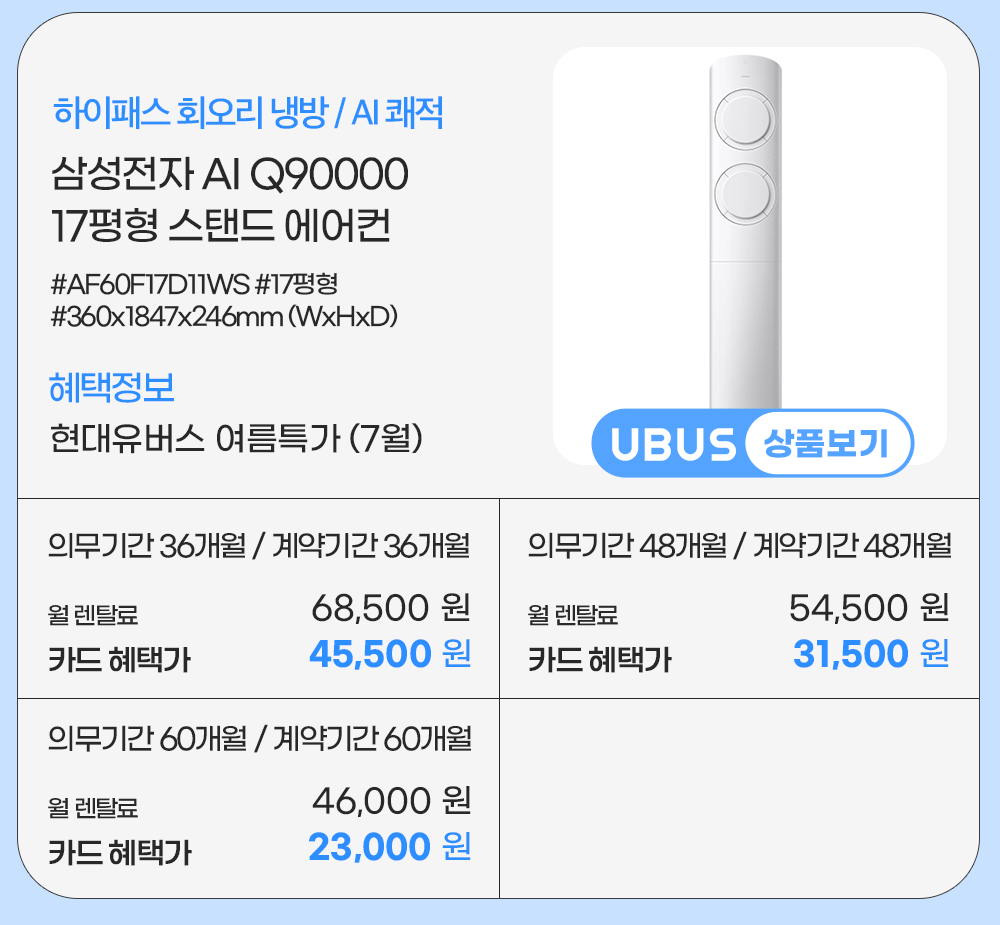1000x925 pixels.
Task: Click the 23,000 원 card benefit price
Action: click(x=390, y=848)
